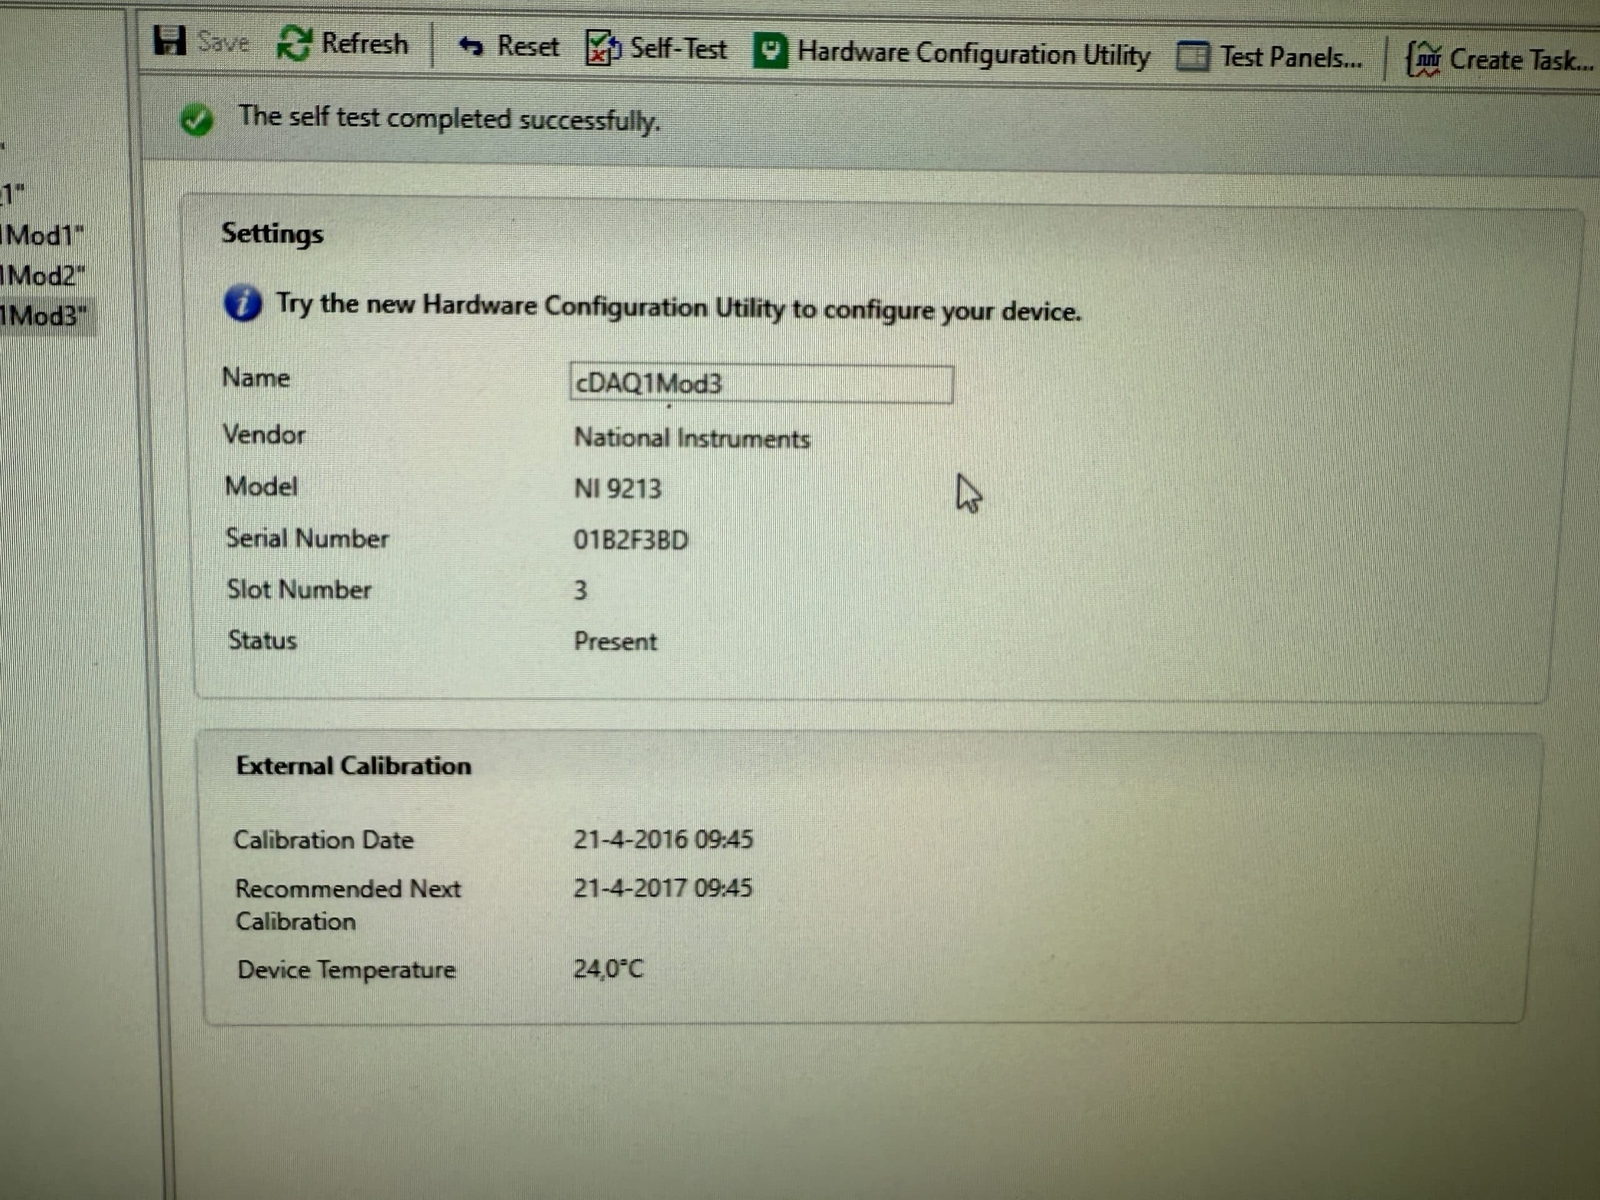Screen dimensions: 1600x1200
Task: Click the Save floppy disk icon
Action: coord(169,40)
